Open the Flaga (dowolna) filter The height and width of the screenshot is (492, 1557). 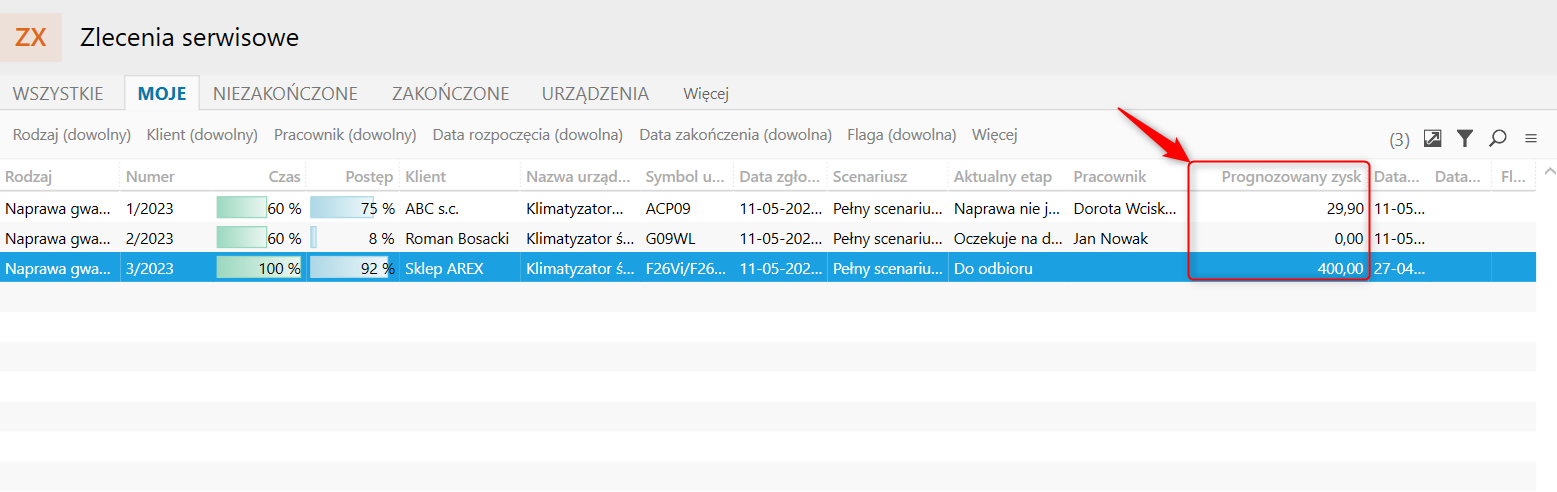[x=901, y=135]
